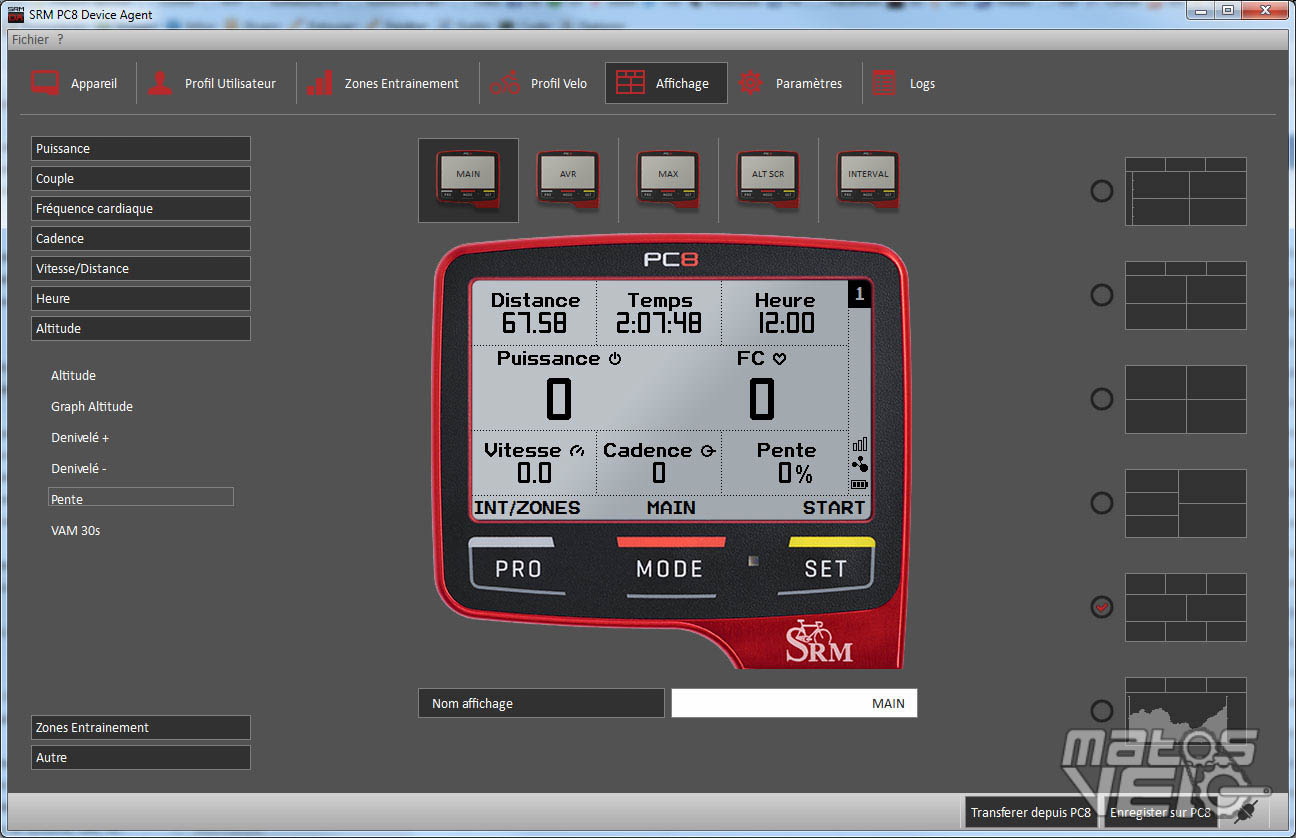The height and width of the screenshot is (838, 1296).
Task: Click the battery icon on PC8 screen
Action: point(859,485)
